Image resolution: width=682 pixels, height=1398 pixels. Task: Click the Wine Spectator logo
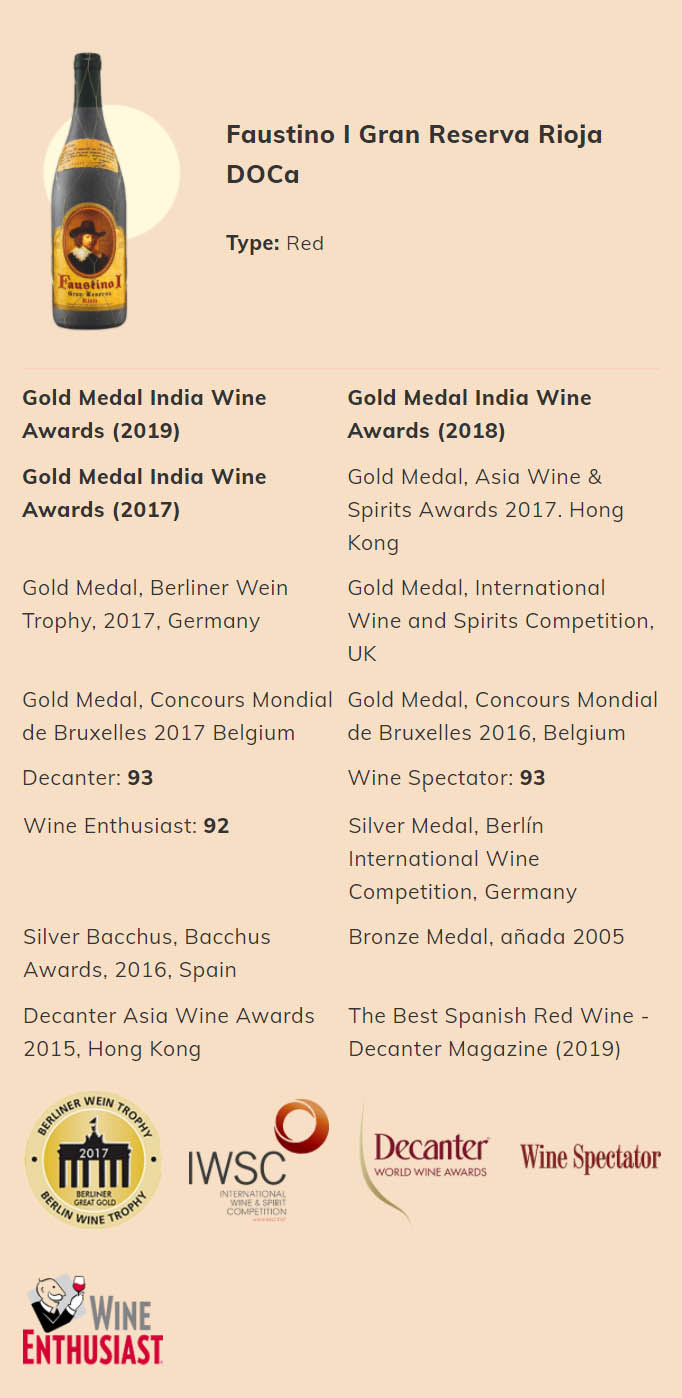click(590, 1158)
